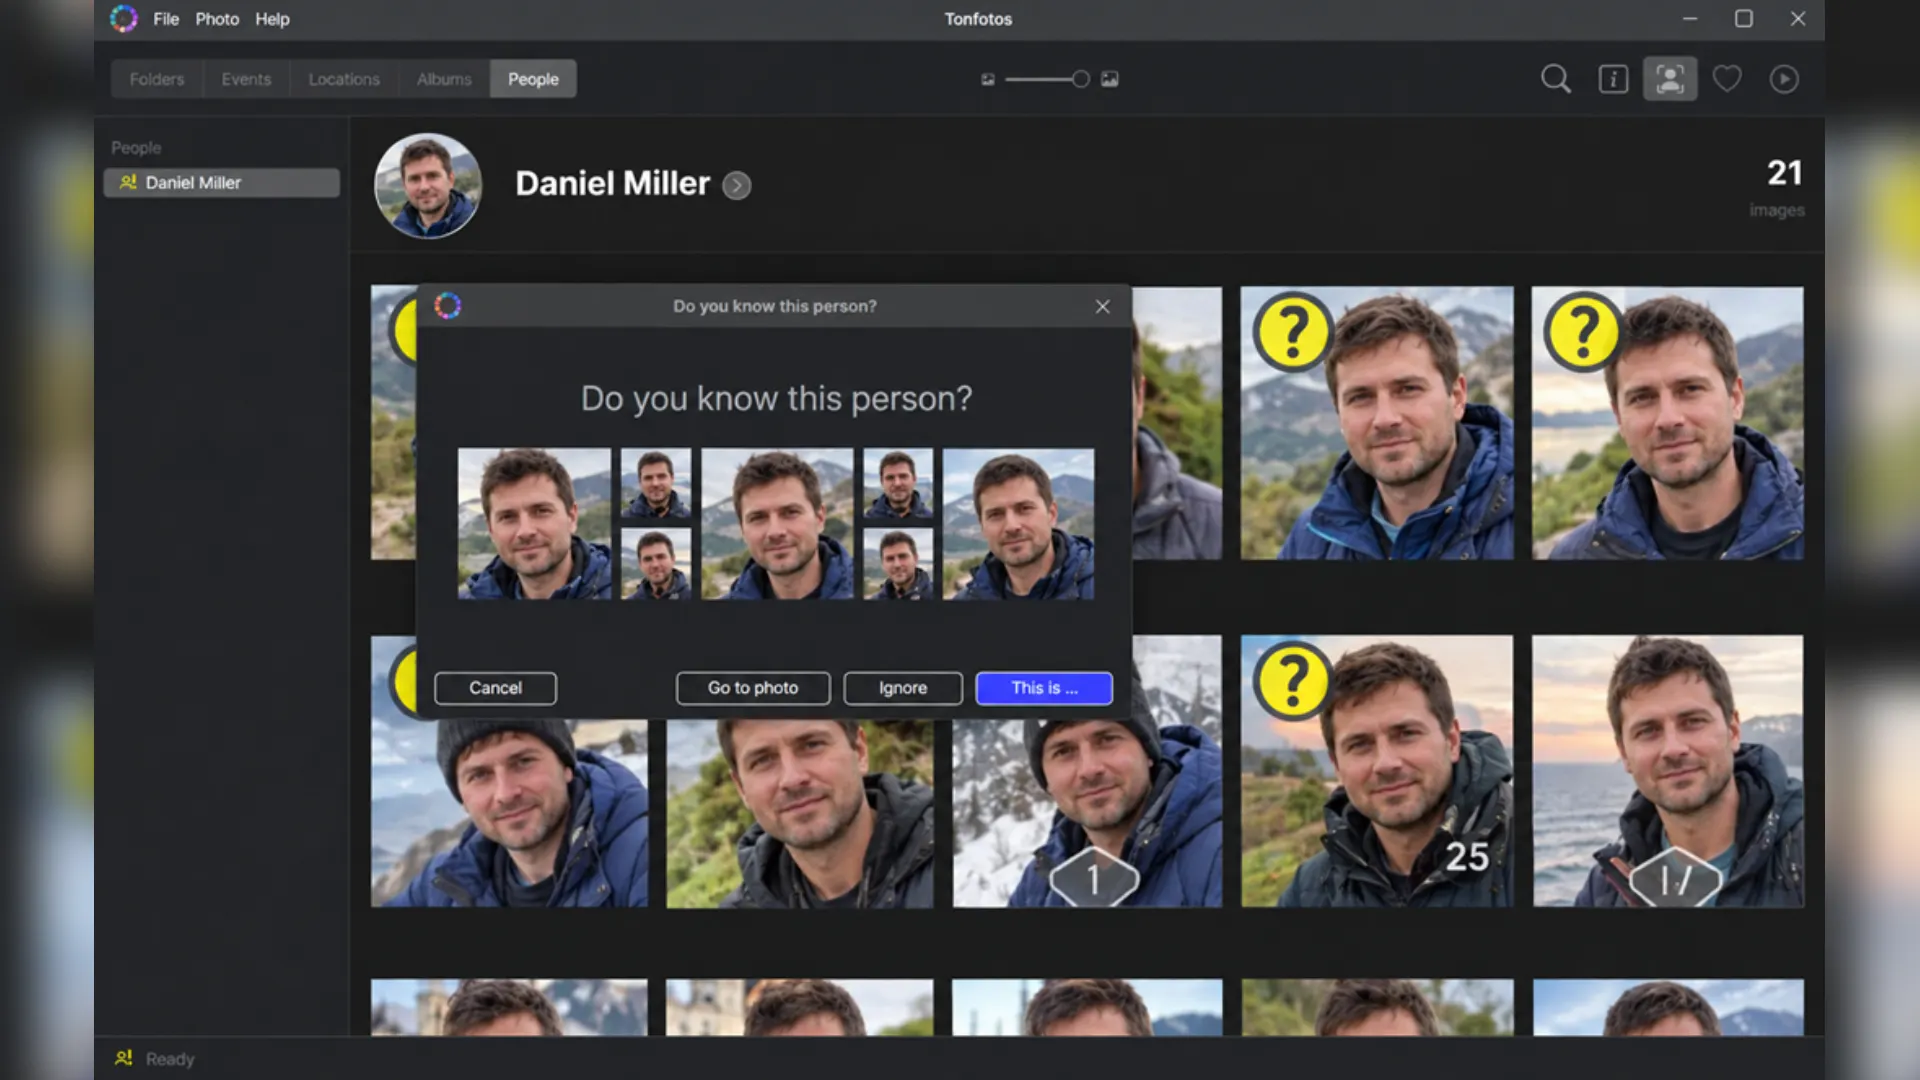The image size is (1920, 1080).
Task: Start slideshow with play icon
Action: click(x=1784, y=79)
